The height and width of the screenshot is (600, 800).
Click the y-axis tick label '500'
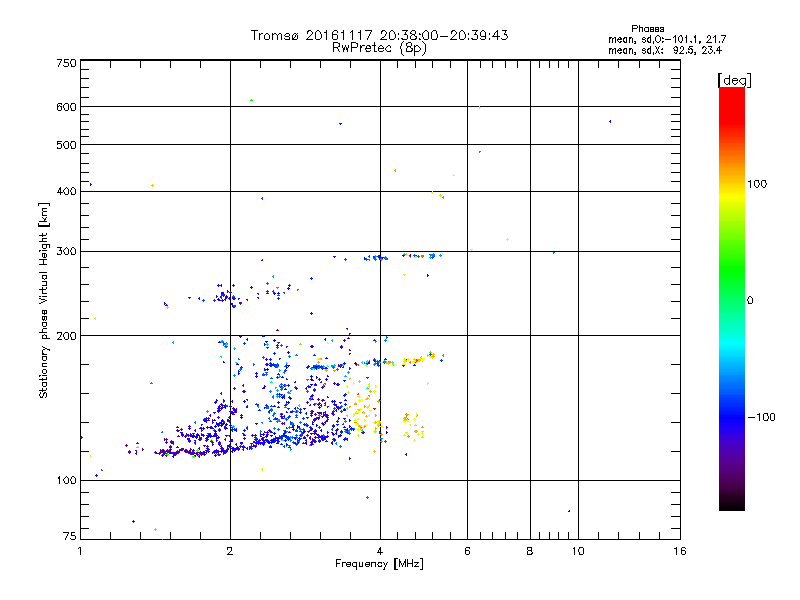click(x=66, y=145)
